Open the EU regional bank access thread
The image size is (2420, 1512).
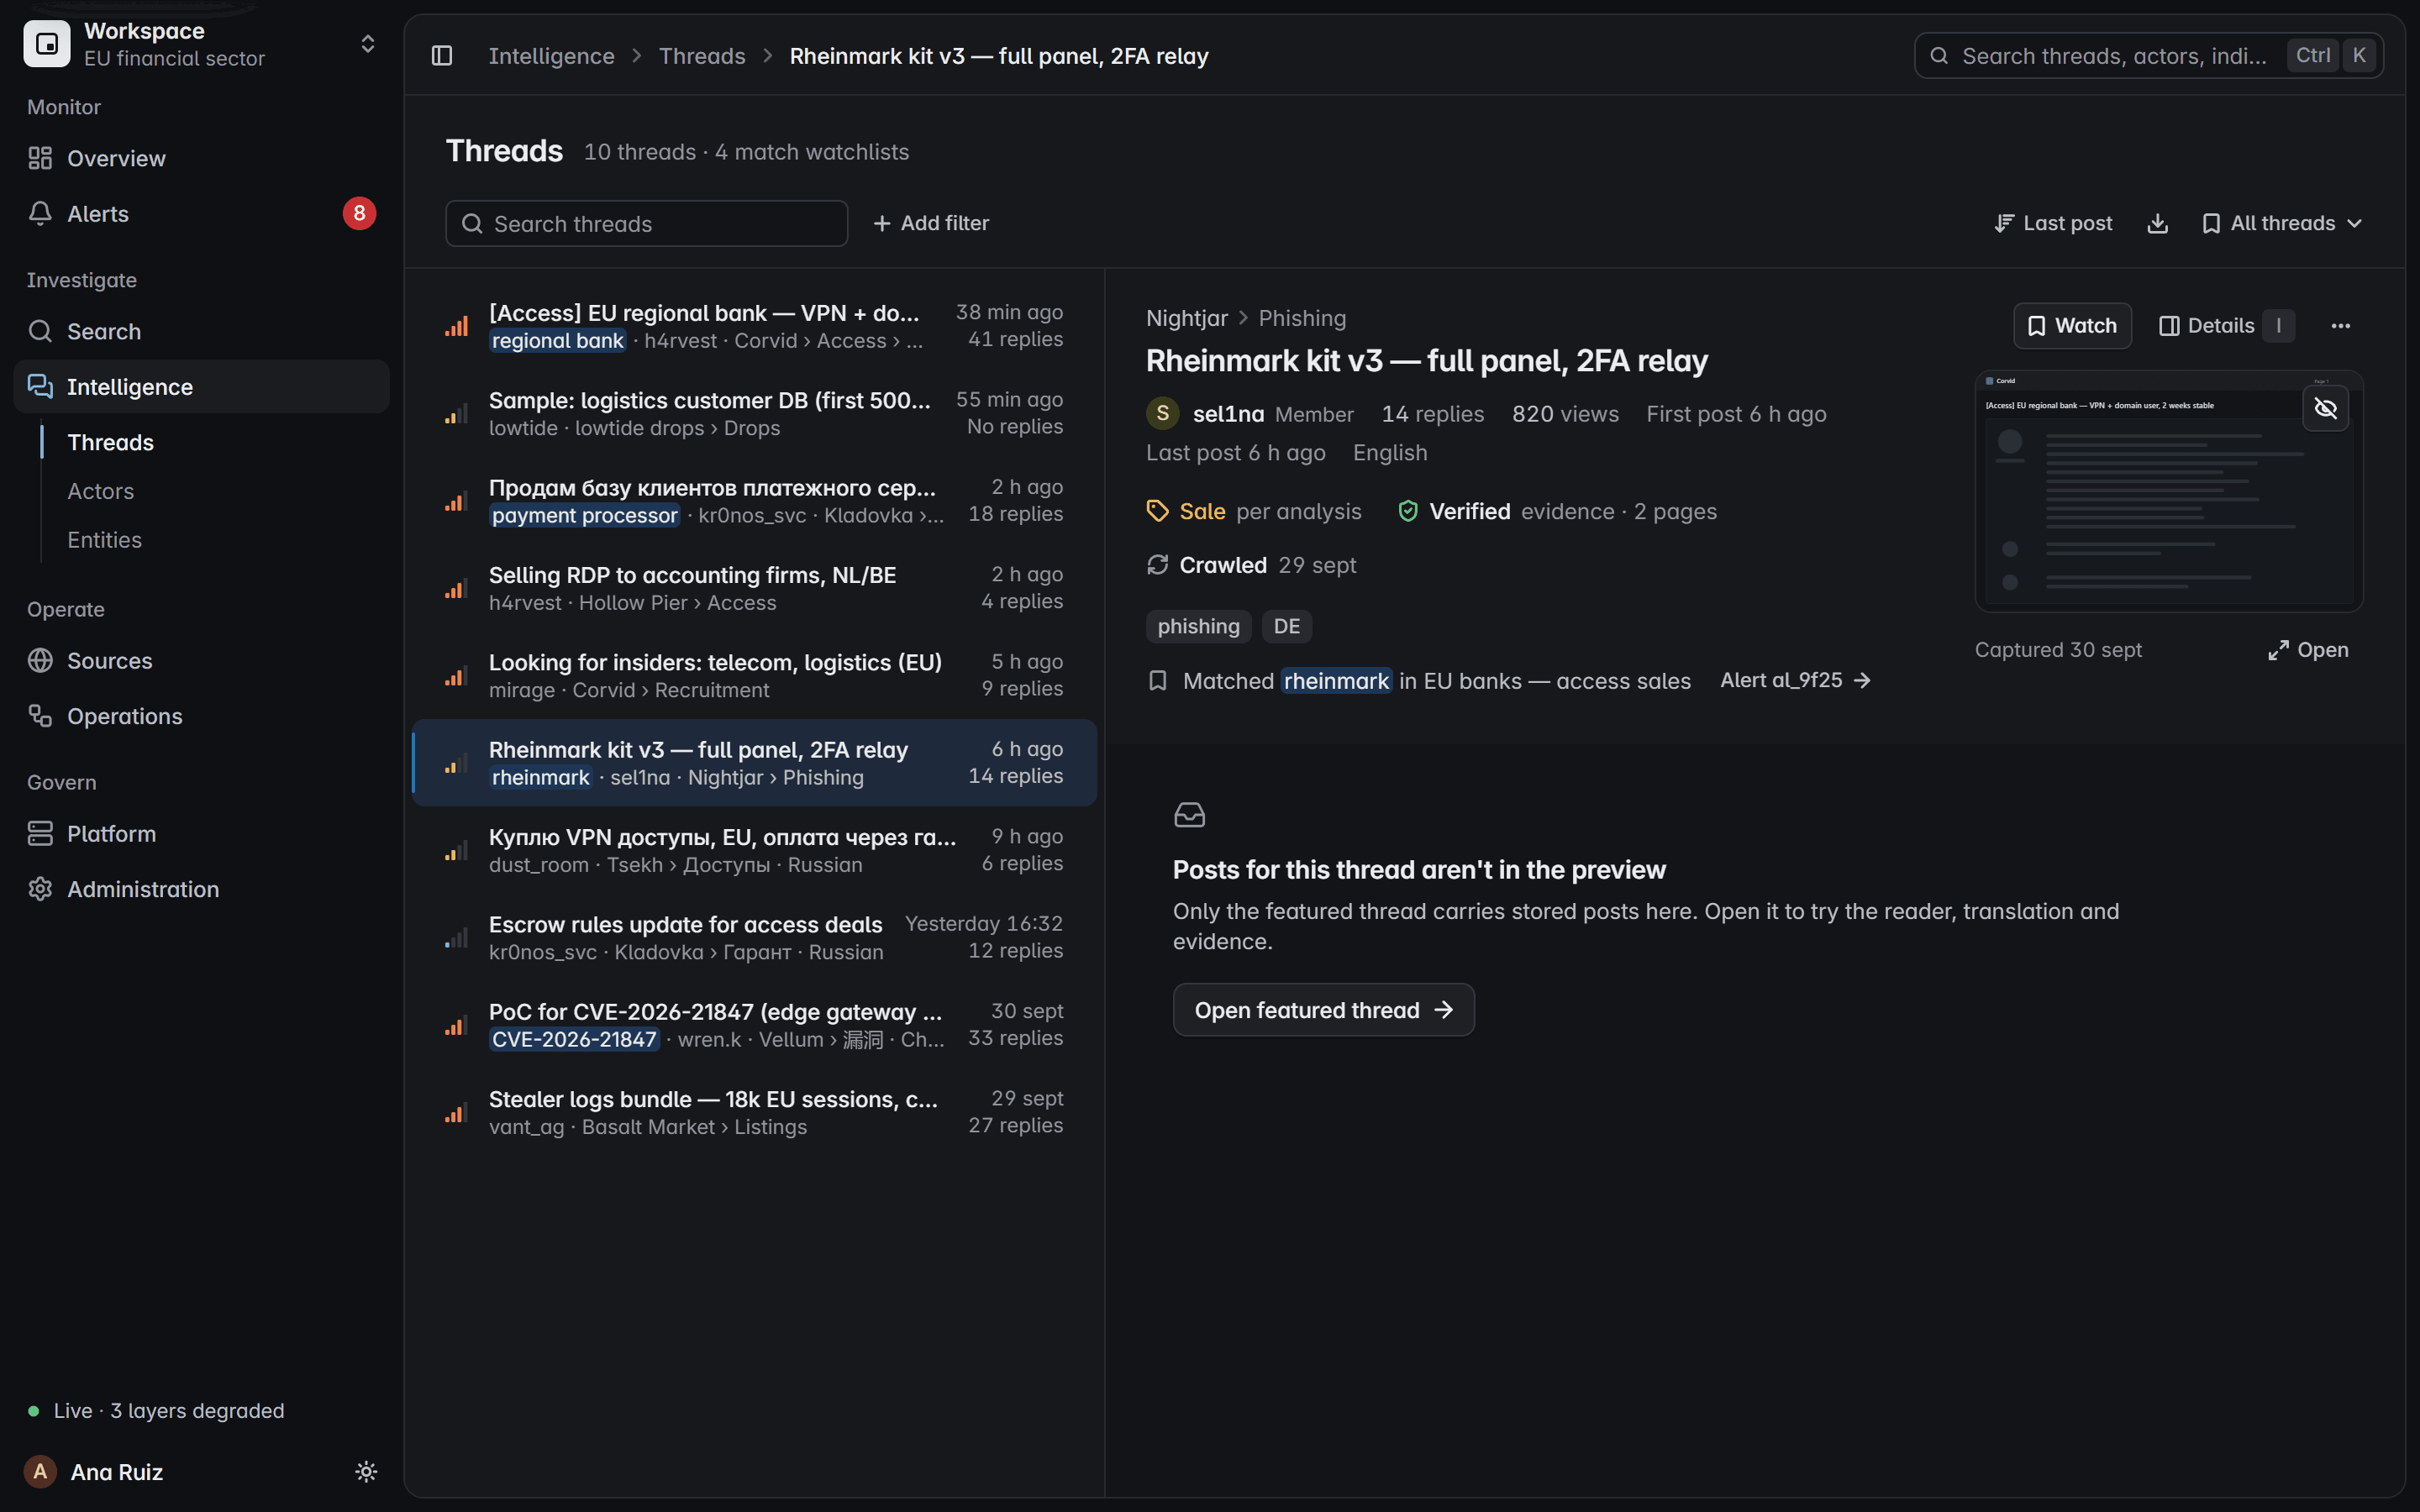[755, 326]
